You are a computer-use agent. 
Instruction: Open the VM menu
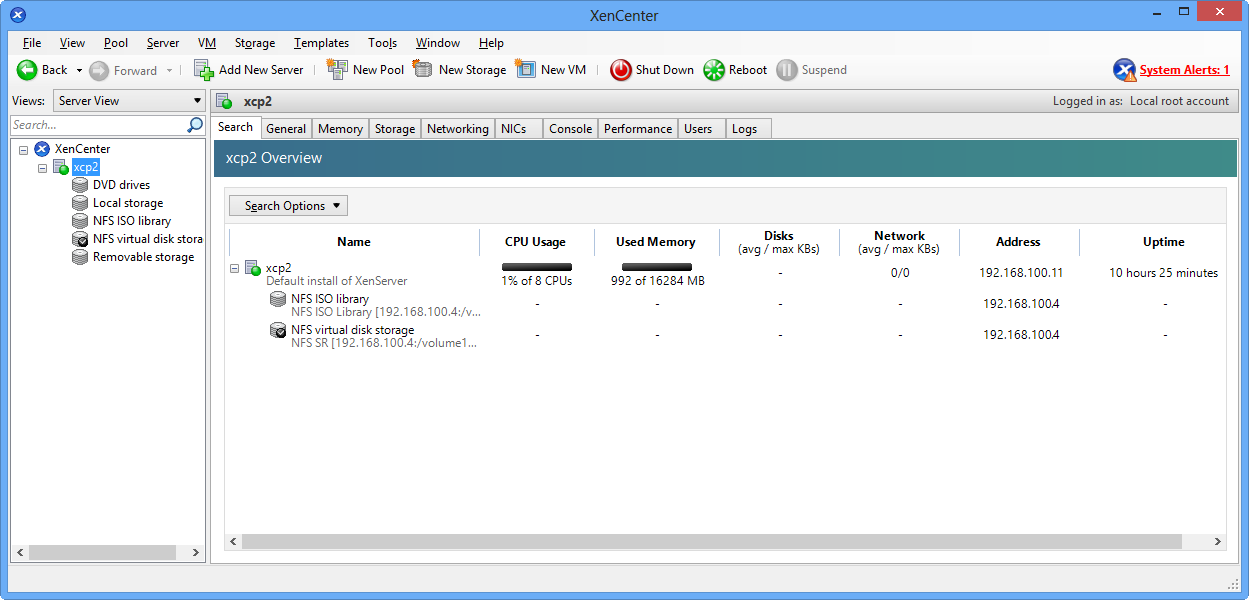coord(207,43)
